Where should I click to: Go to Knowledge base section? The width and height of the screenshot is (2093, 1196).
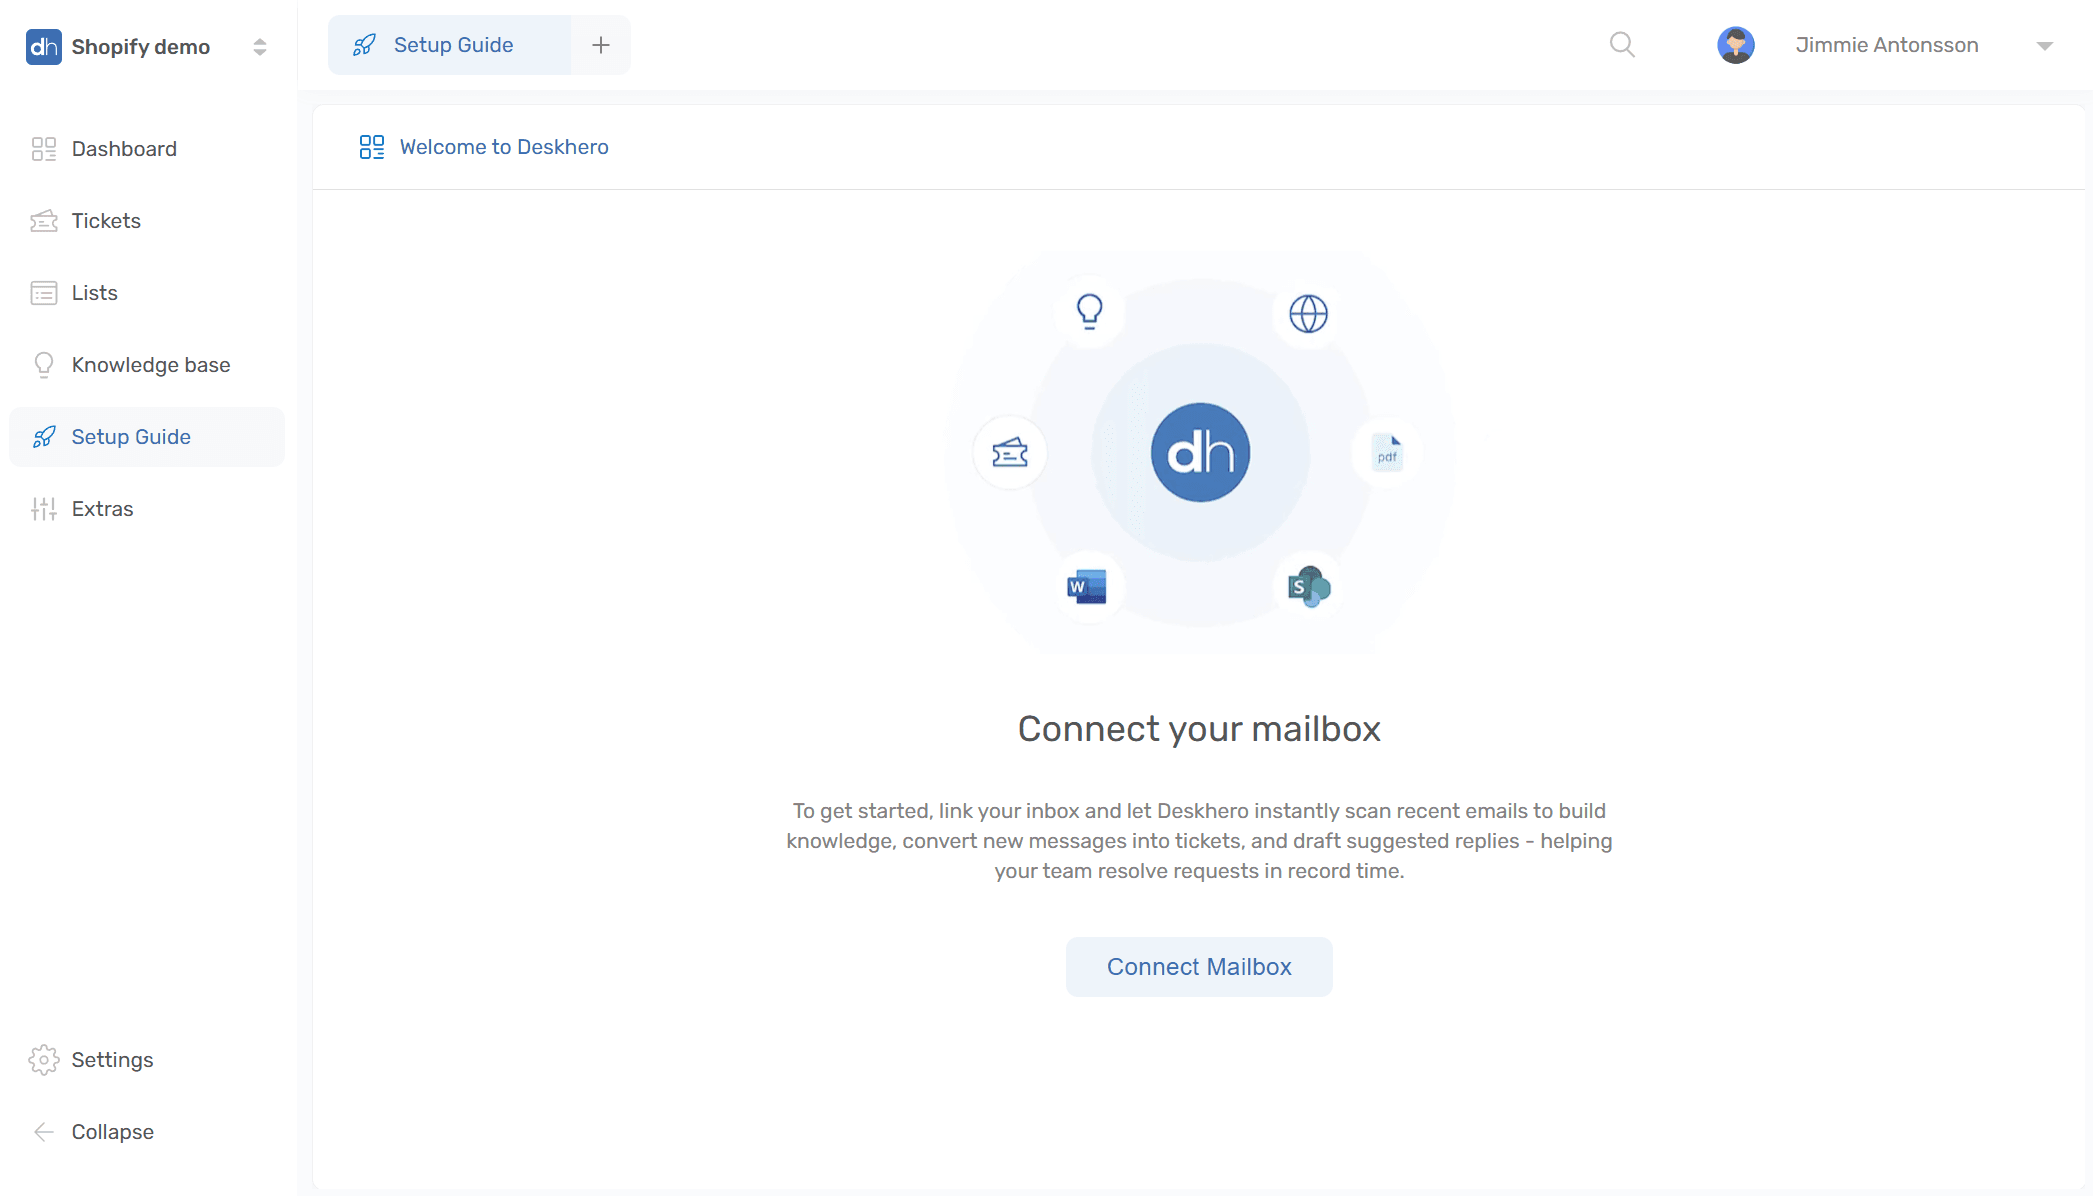click(x=150, y=365)
